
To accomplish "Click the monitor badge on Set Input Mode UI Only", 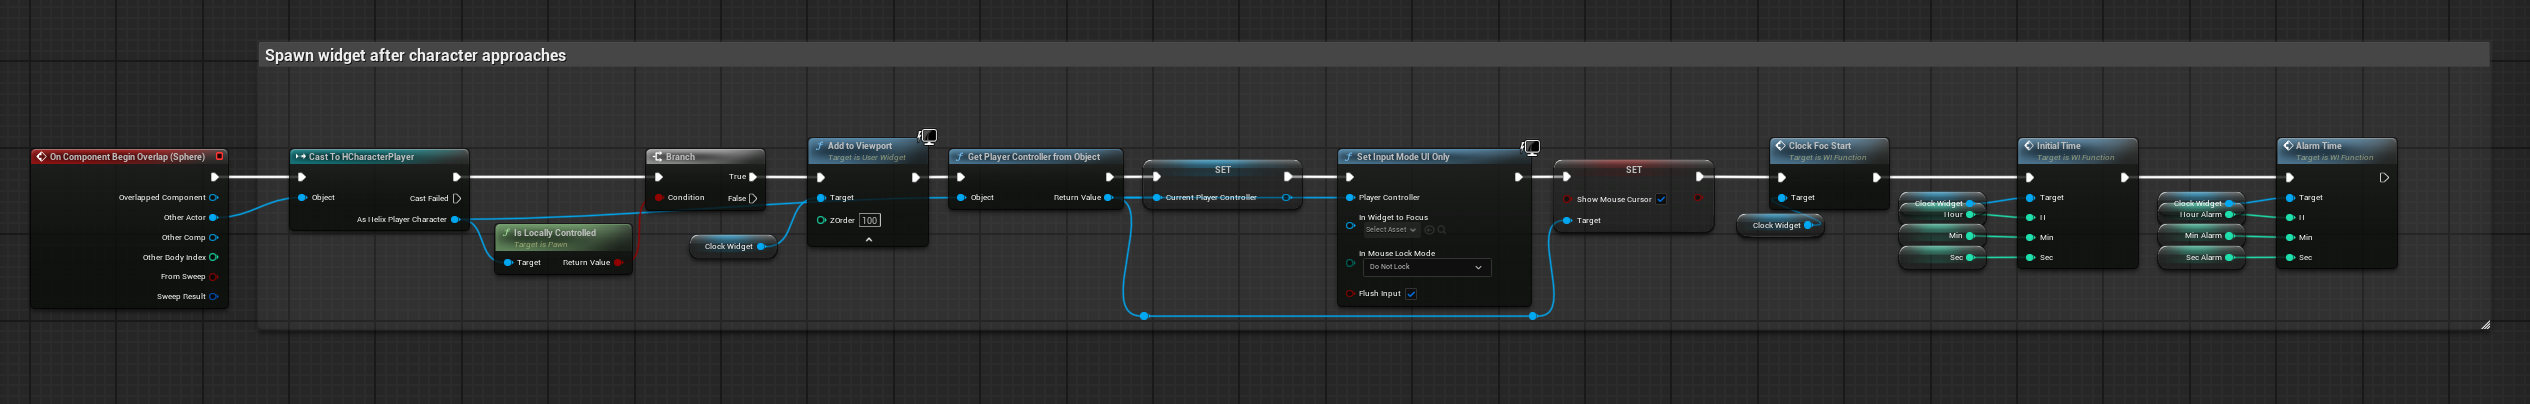I will (1530, 148).
